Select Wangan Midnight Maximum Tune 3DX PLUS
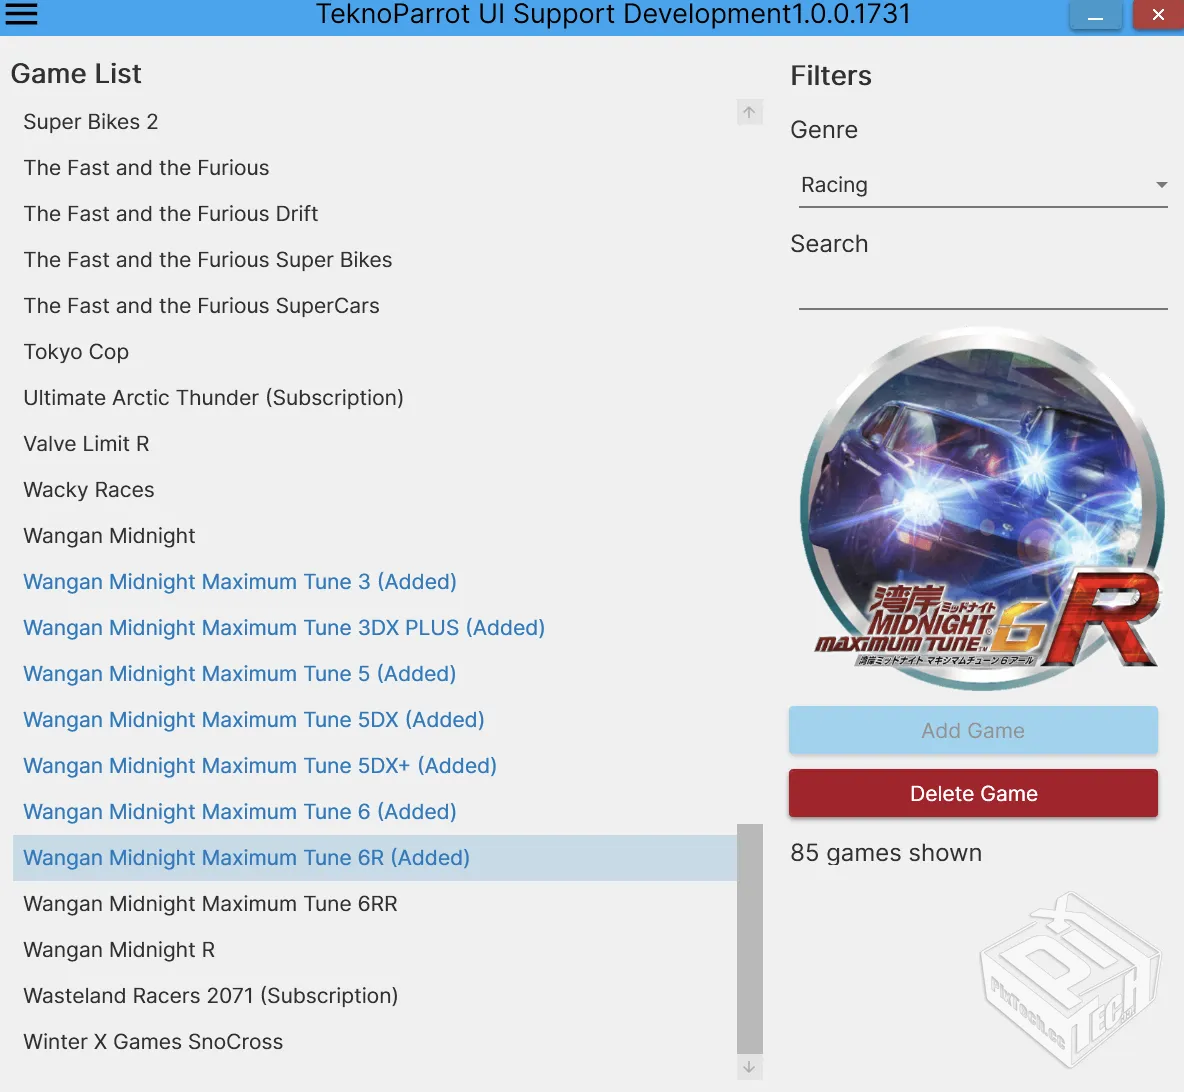Screen dimensions: 1184x1092 284,628
